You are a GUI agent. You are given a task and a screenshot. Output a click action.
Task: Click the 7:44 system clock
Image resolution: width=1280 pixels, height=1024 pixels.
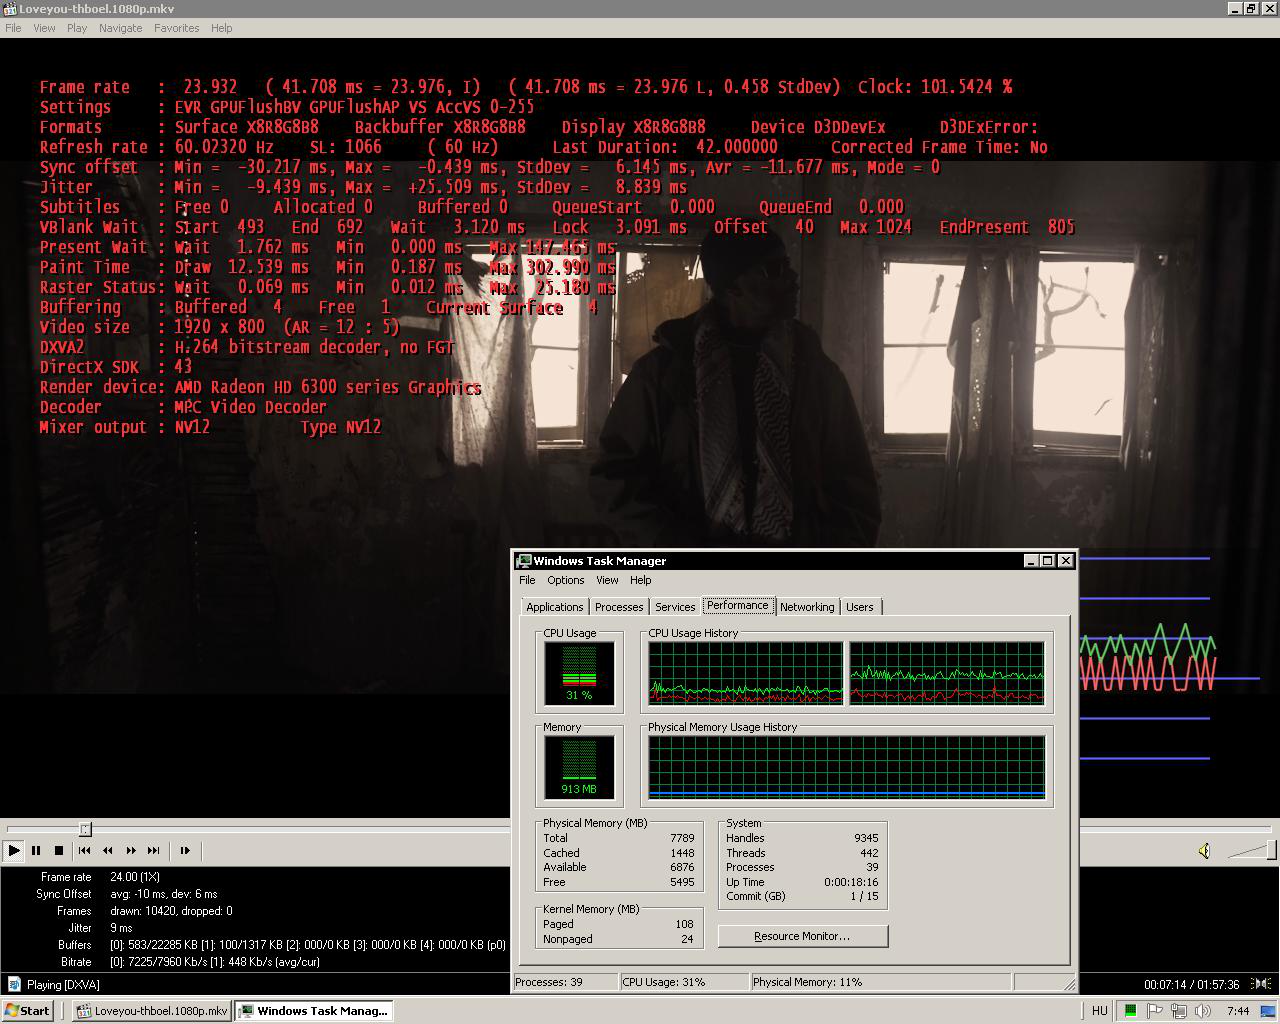(x=1238, y=1011)
